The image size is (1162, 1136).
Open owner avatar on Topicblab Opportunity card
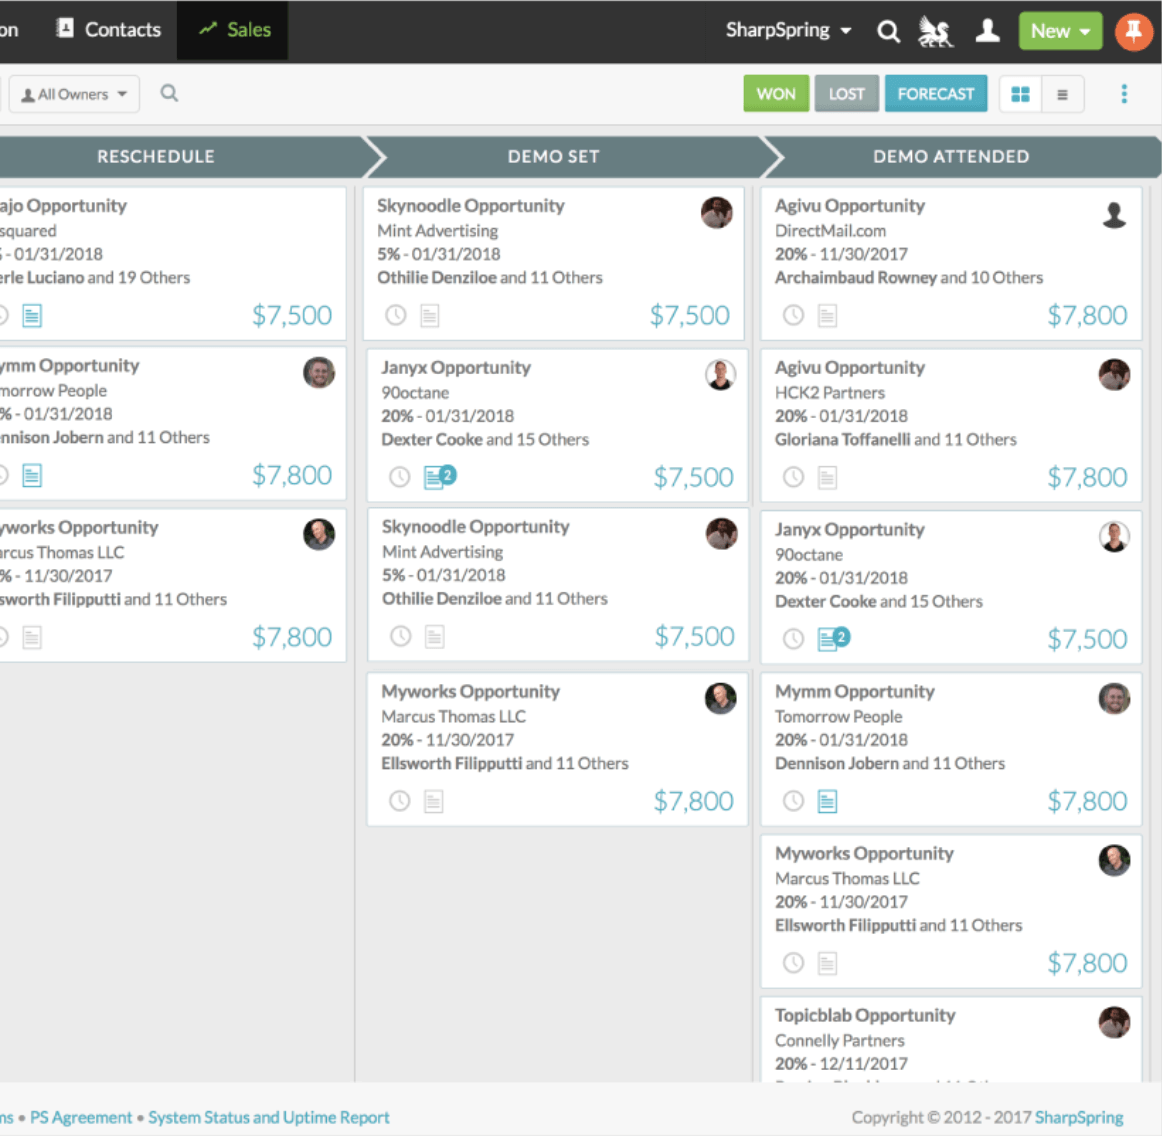[1114, 1022]
